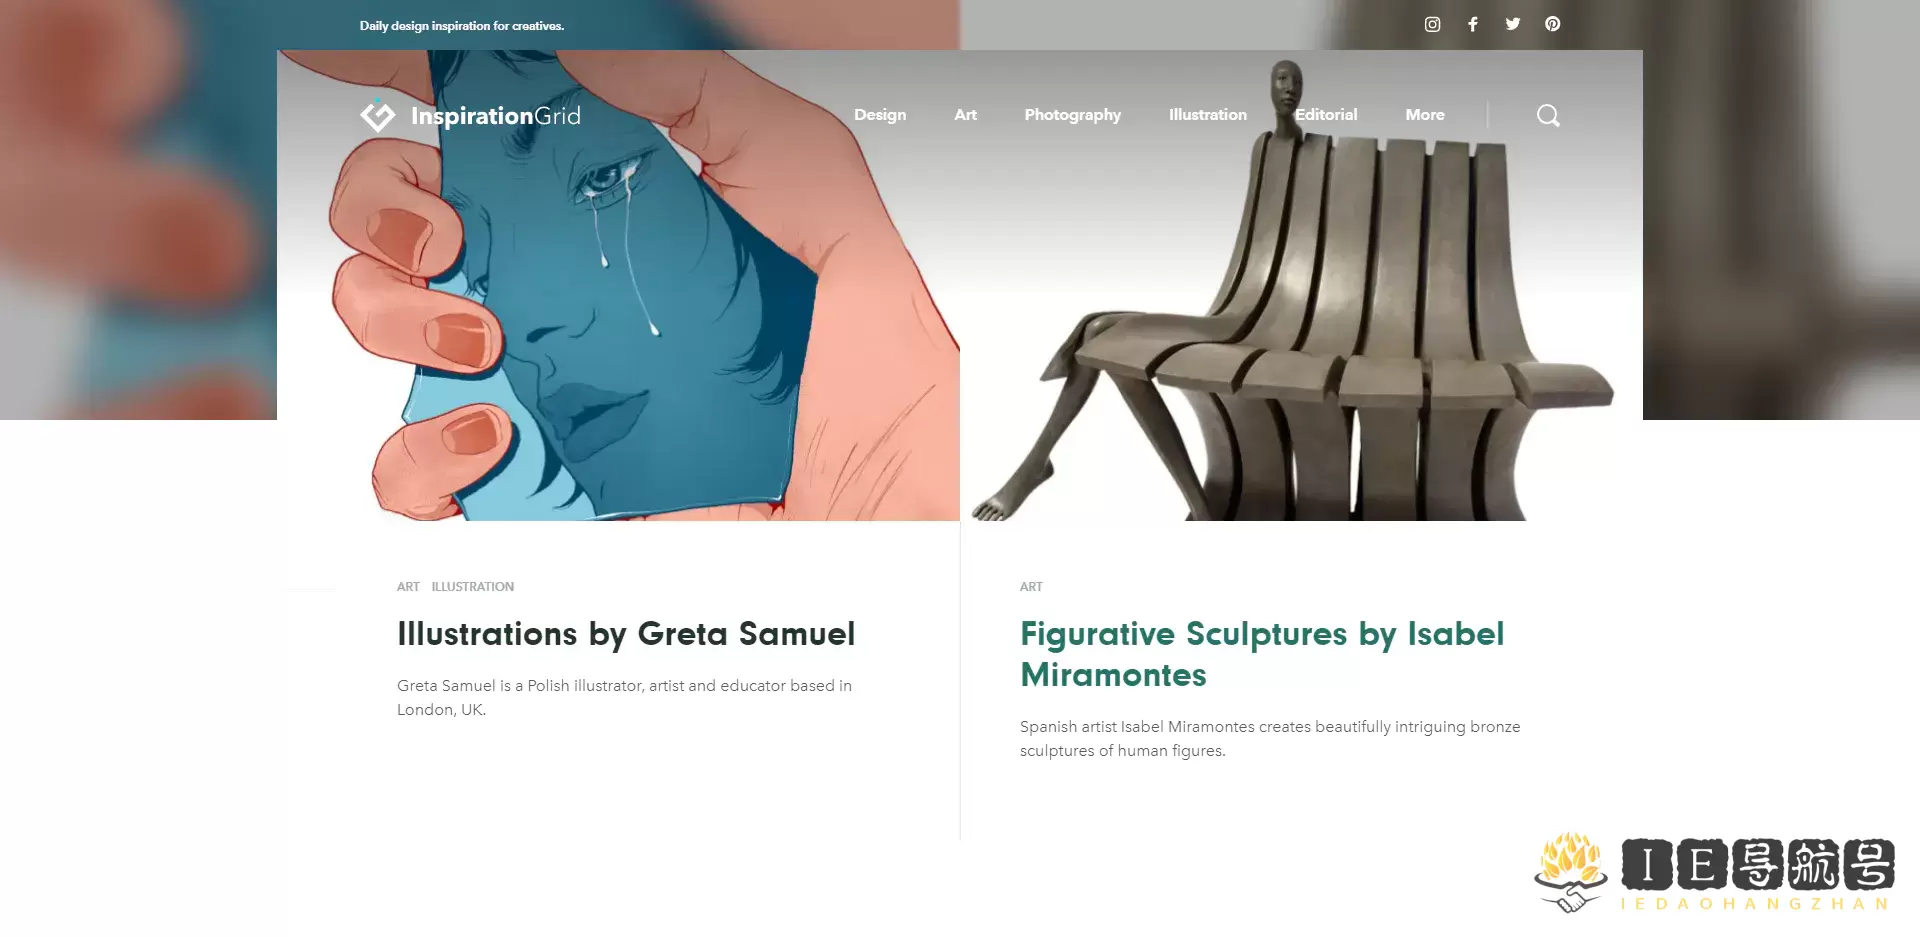
Task: Click the IE Daohangzhan lotus logo
Action: [1570, 872]
